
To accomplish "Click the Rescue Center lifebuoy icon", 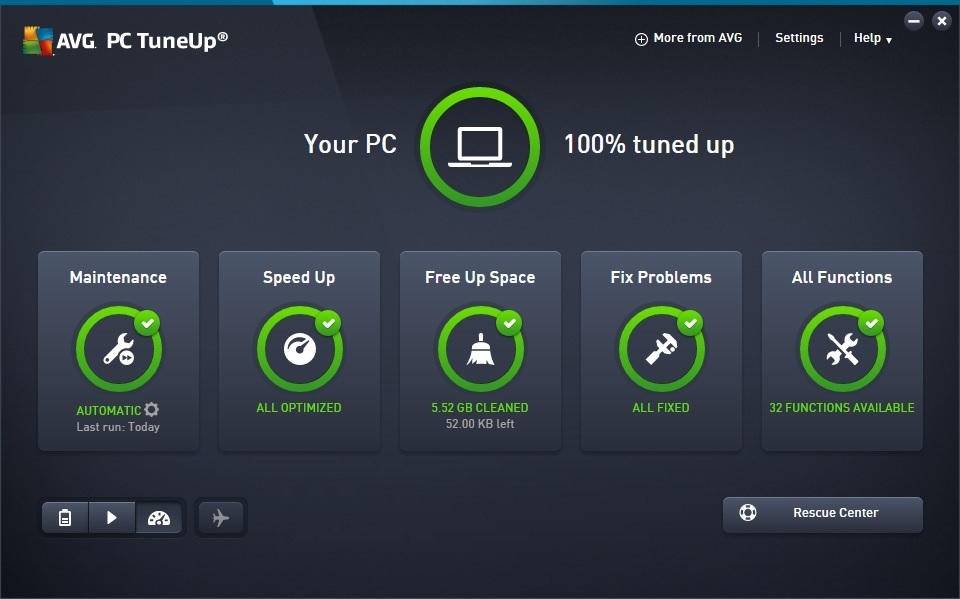I will 748,512.
